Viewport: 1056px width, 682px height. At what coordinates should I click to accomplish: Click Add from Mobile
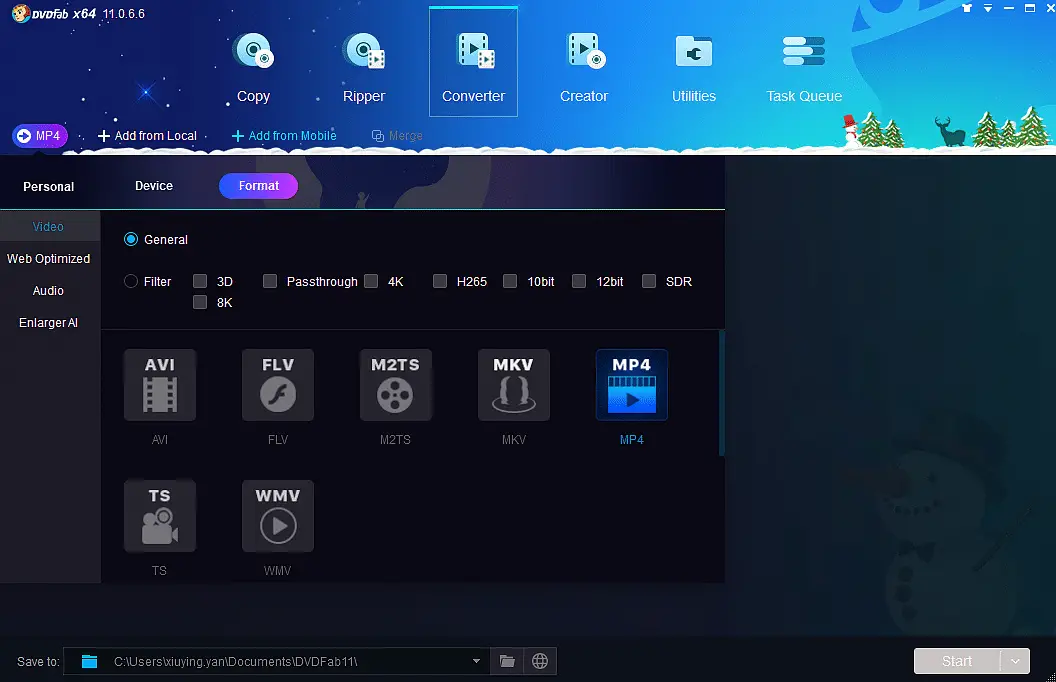[284, 135]
